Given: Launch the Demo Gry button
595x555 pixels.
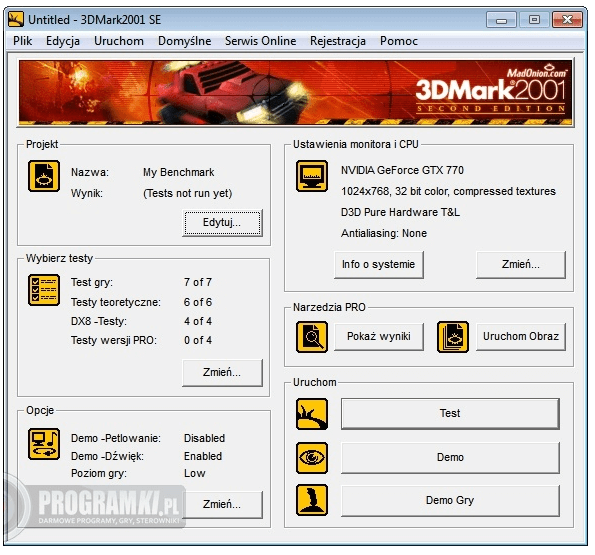Looking at the screenshot, I should 450,500.
